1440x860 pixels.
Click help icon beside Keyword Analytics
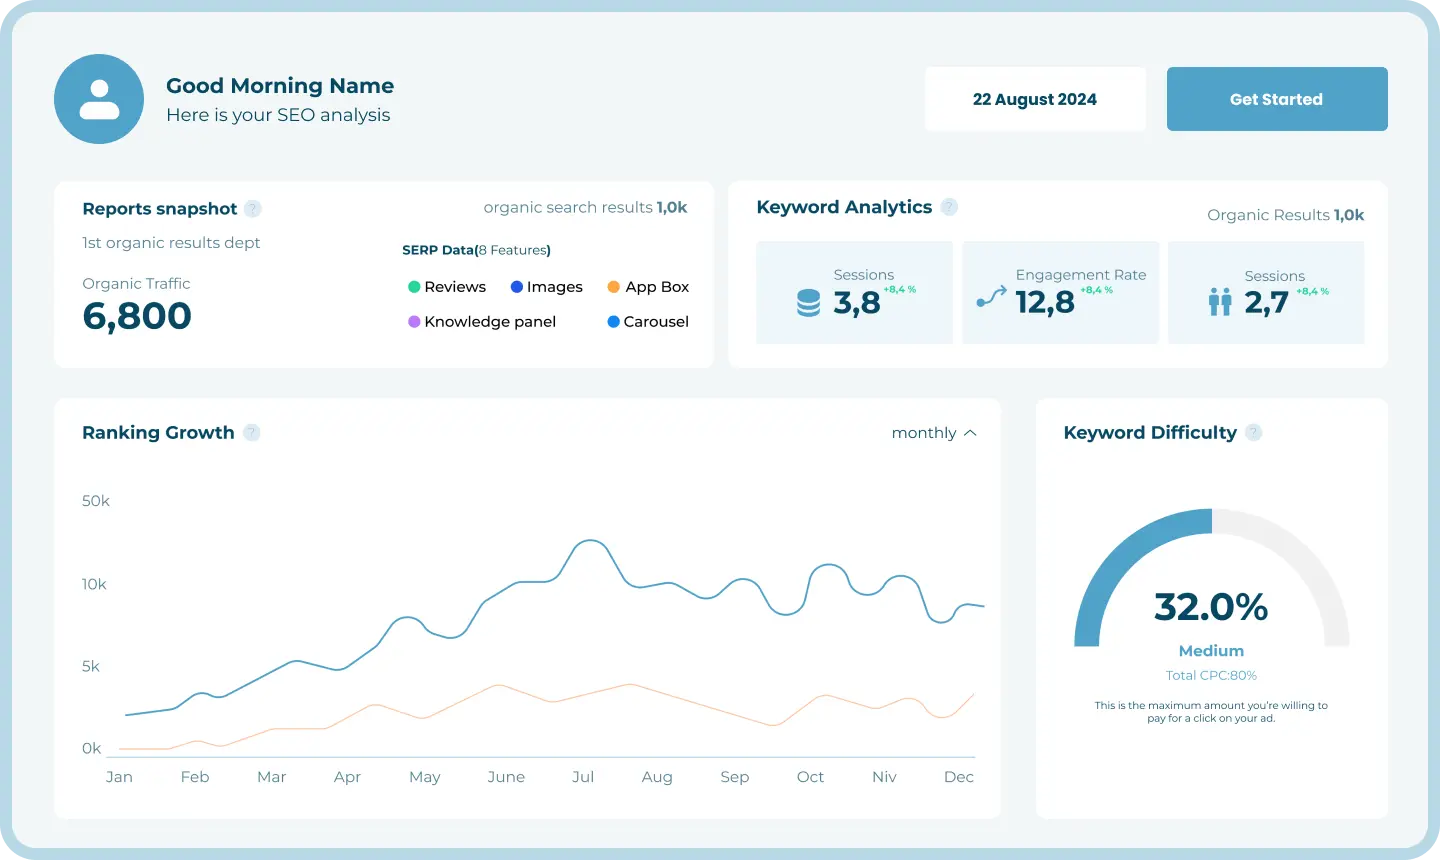click(949, 206)
